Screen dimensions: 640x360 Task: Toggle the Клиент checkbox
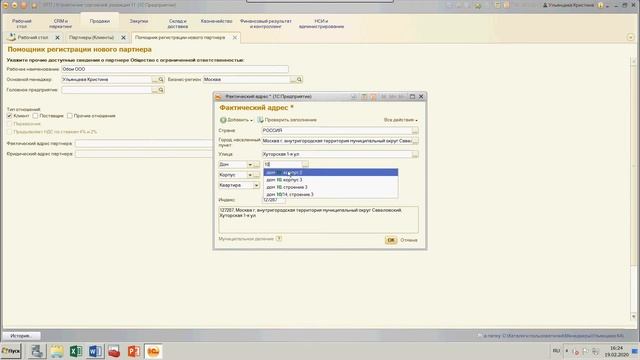9,116
